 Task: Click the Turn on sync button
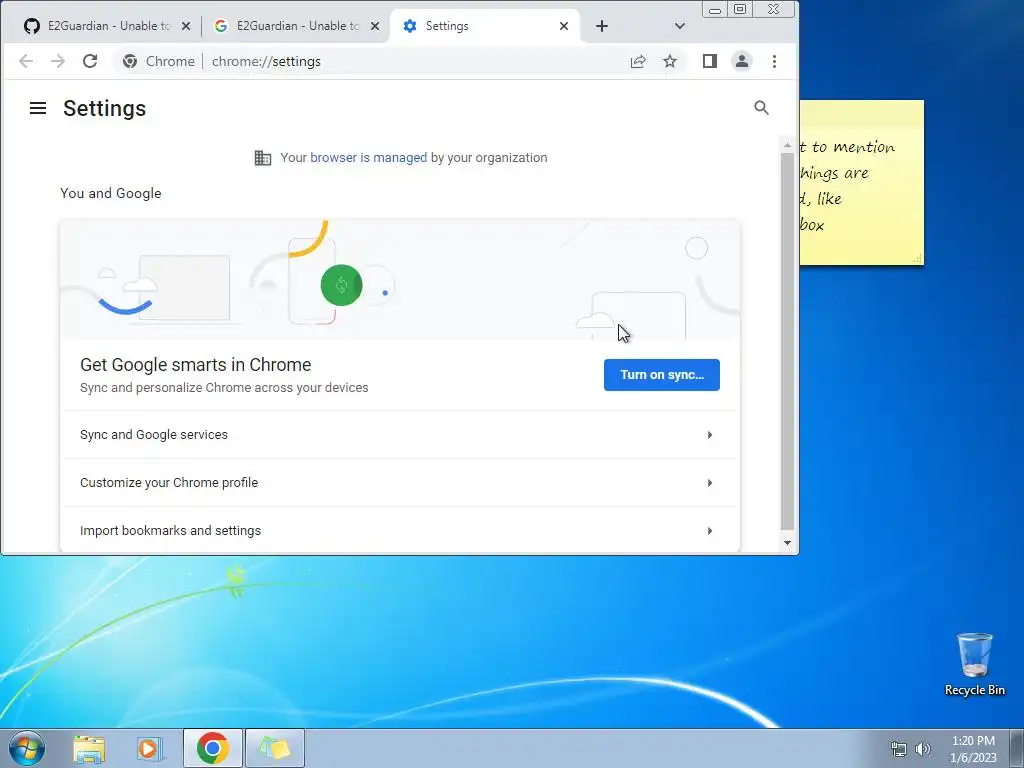point(662,375)
